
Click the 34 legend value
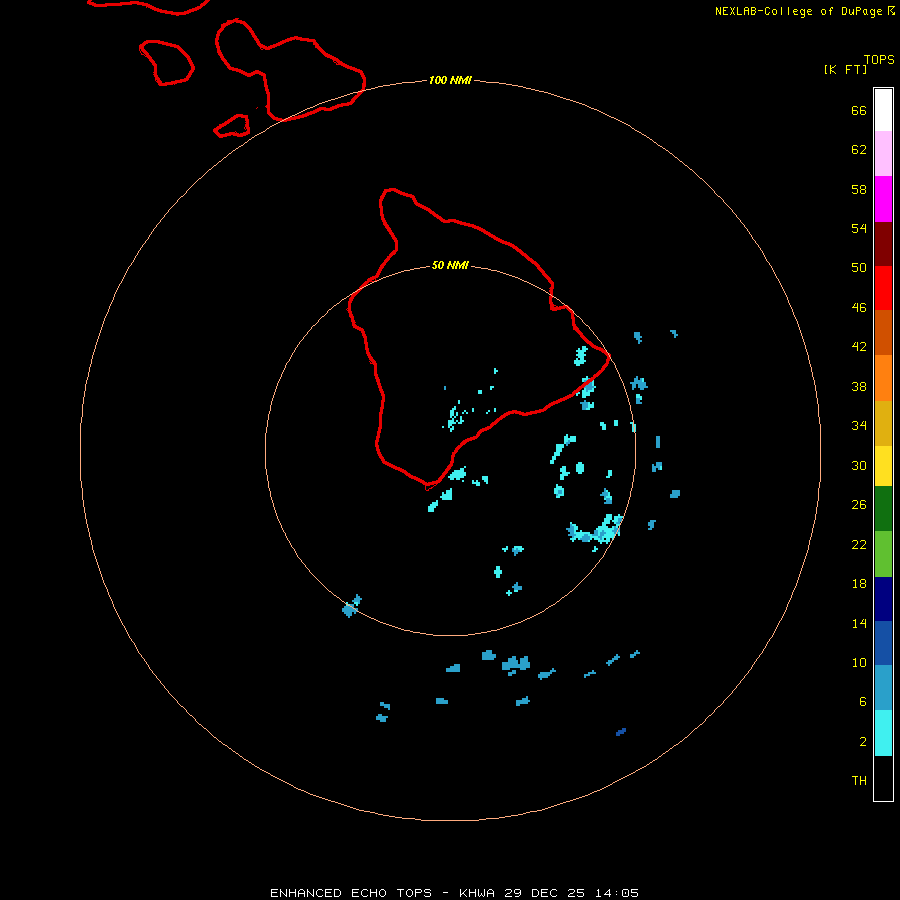[x=859, y=426]
